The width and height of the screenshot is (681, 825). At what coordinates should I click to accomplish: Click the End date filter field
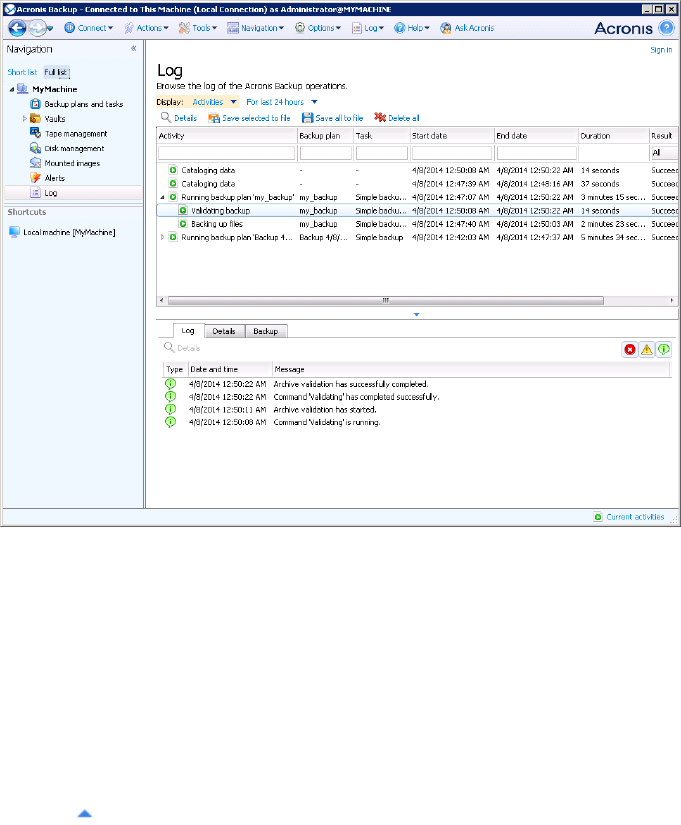tap(537, 153)
